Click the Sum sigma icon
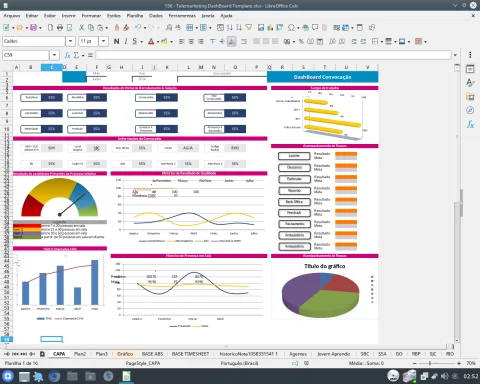Screen dimensions: 480x384 (x=76, y=55)
